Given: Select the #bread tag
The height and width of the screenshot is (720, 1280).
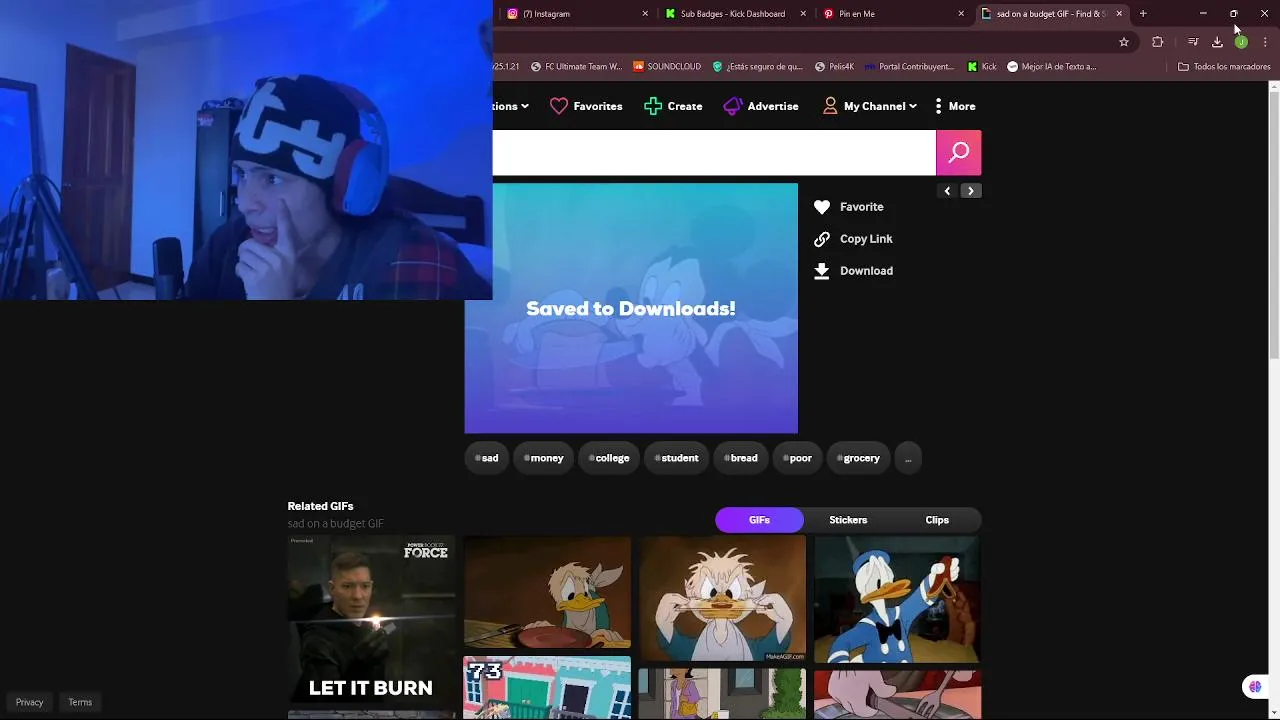Looking at the screenshot, I should (740, 458).
